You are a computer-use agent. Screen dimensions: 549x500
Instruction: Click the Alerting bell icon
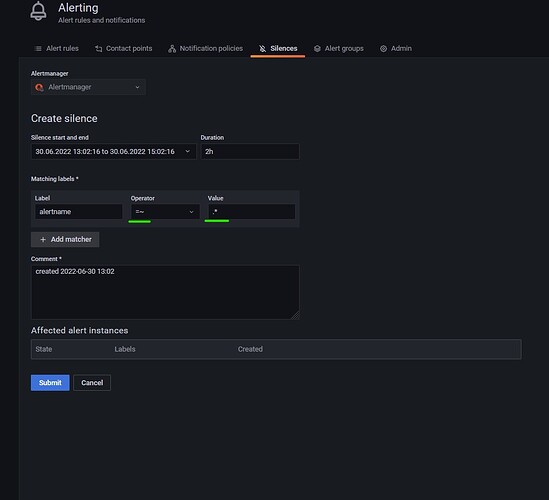coord(38,12)
